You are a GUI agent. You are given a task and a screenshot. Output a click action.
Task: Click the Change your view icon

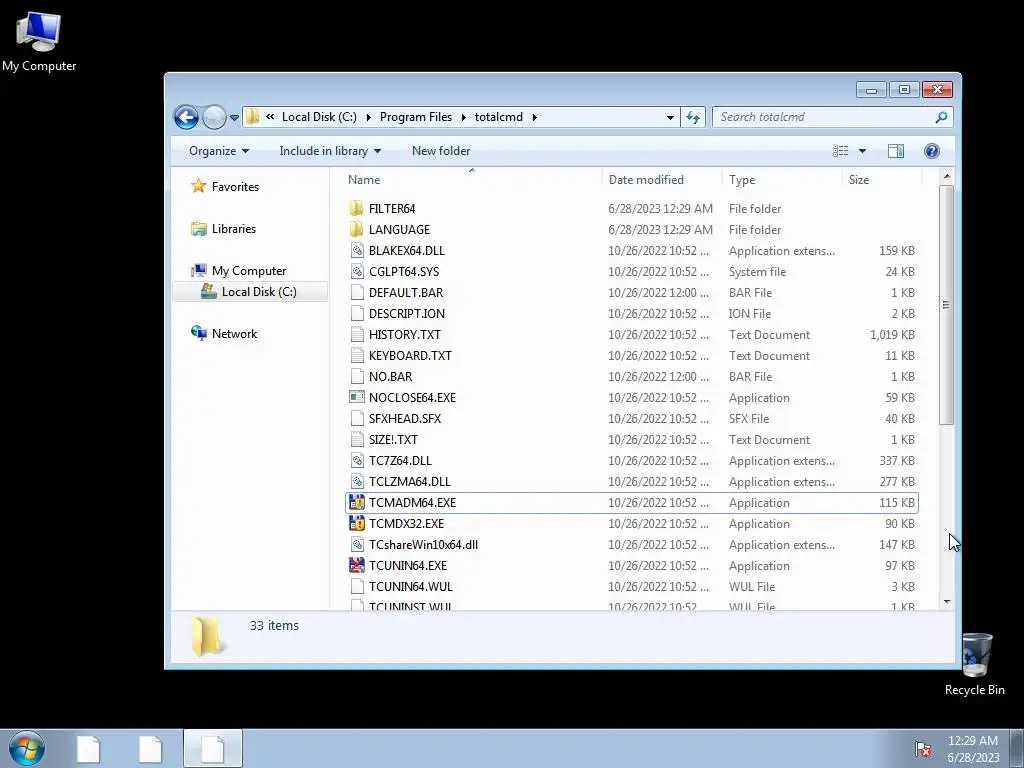(x=840, y=151)
